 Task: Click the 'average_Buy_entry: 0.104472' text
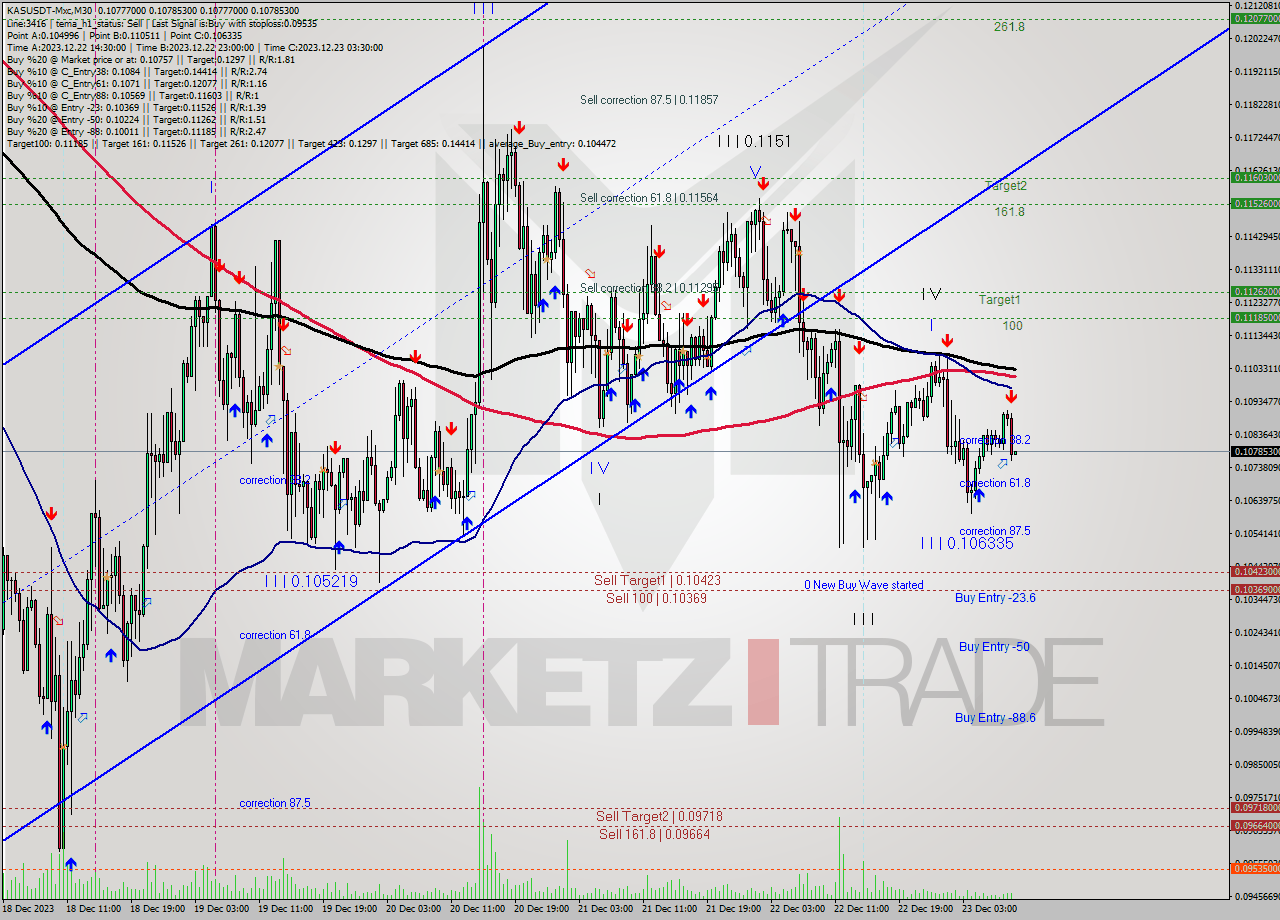click(x=552, y=143)
